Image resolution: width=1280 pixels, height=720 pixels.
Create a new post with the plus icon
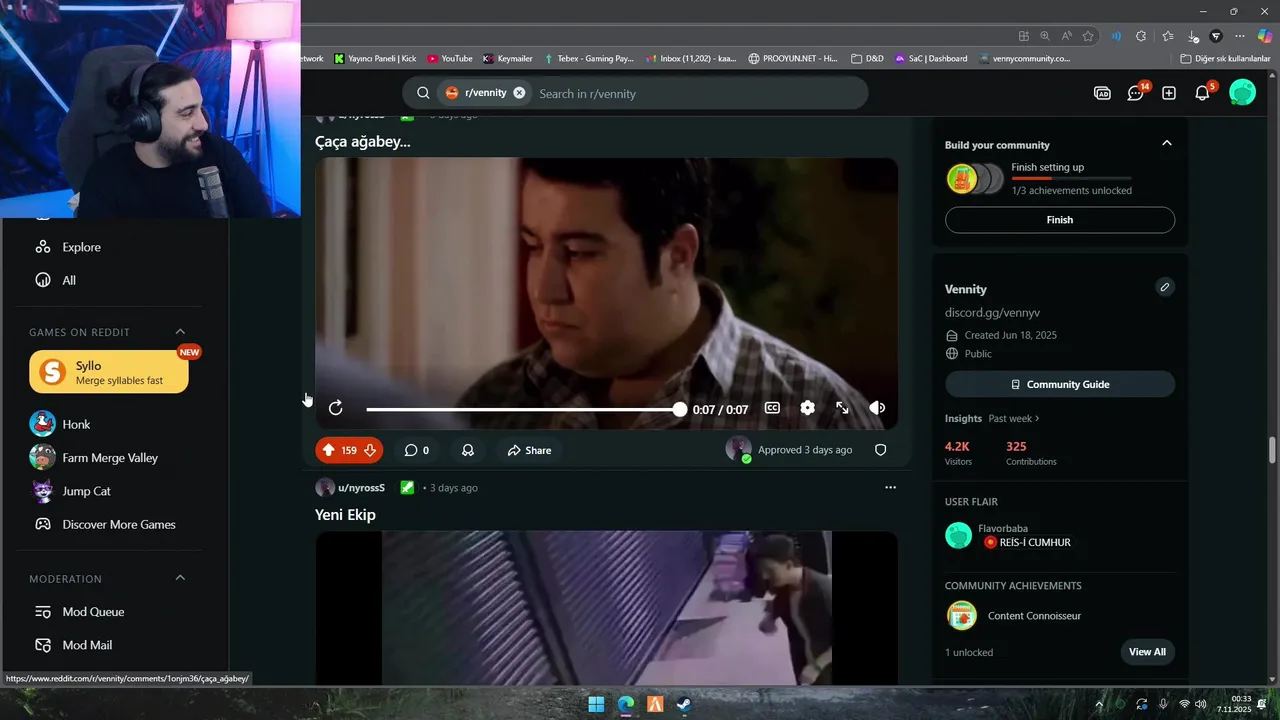tap(1169, 93)
